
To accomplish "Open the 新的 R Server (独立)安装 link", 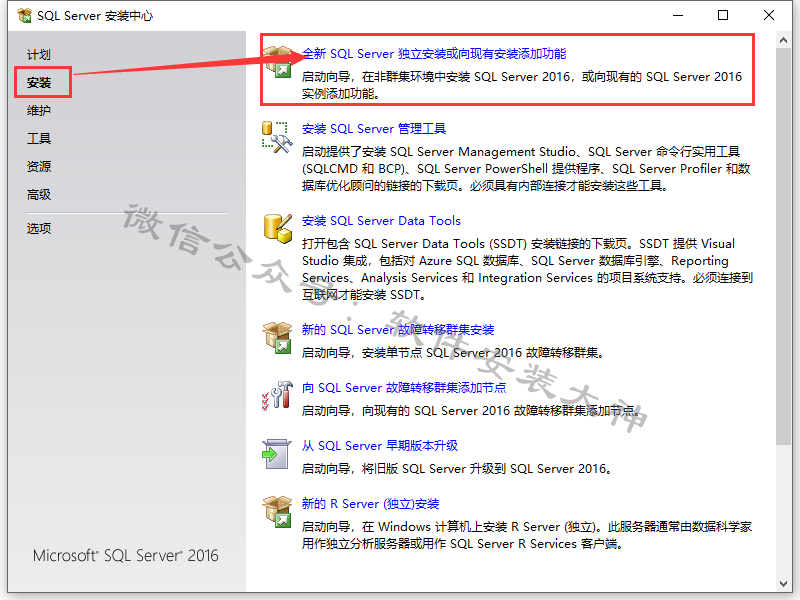I will tap(370, 504).
